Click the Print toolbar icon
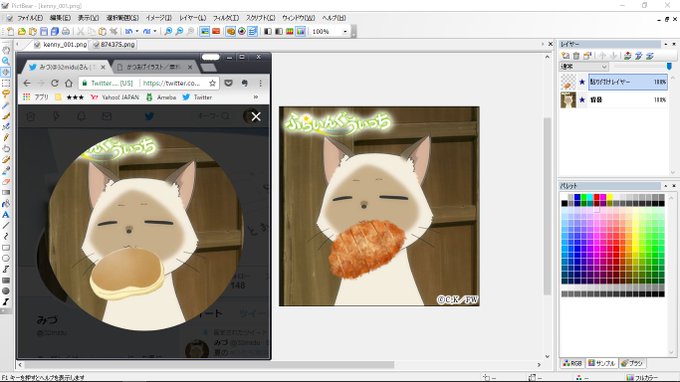 click(65, 31)
